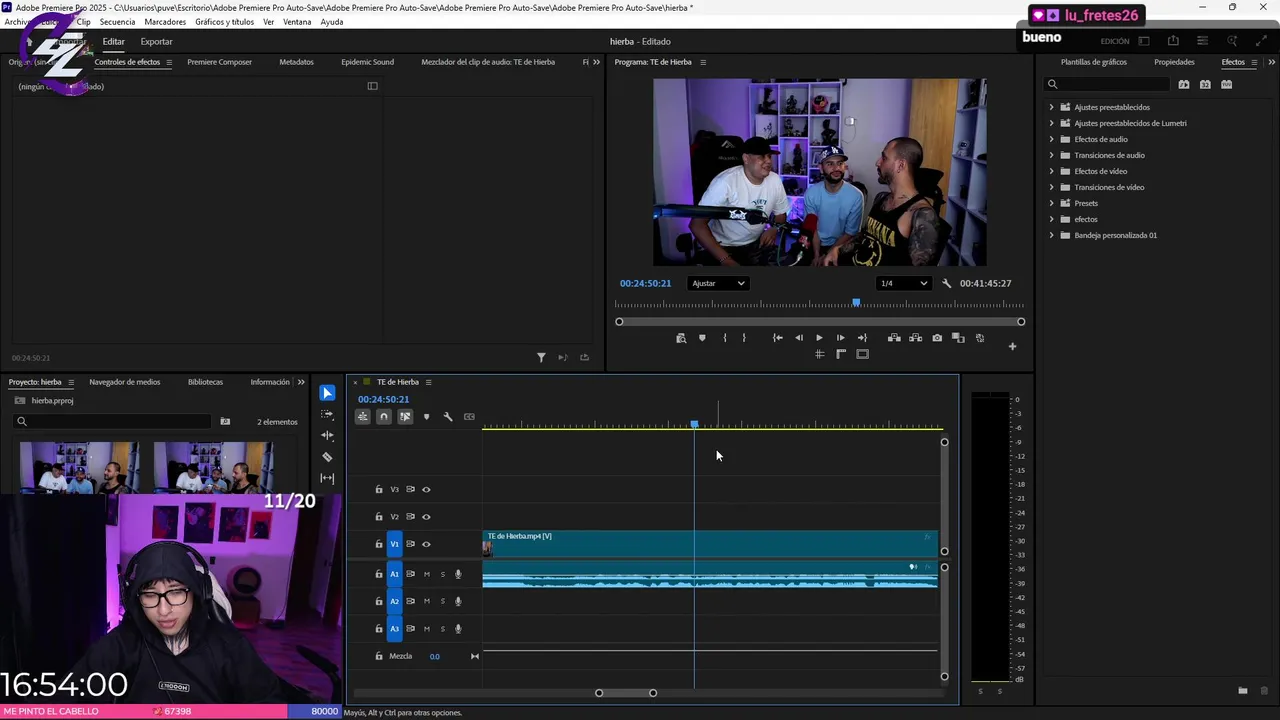Go to Out point in Program monitor
Screen dimensions: 1280x720
[x=862, y=338]
